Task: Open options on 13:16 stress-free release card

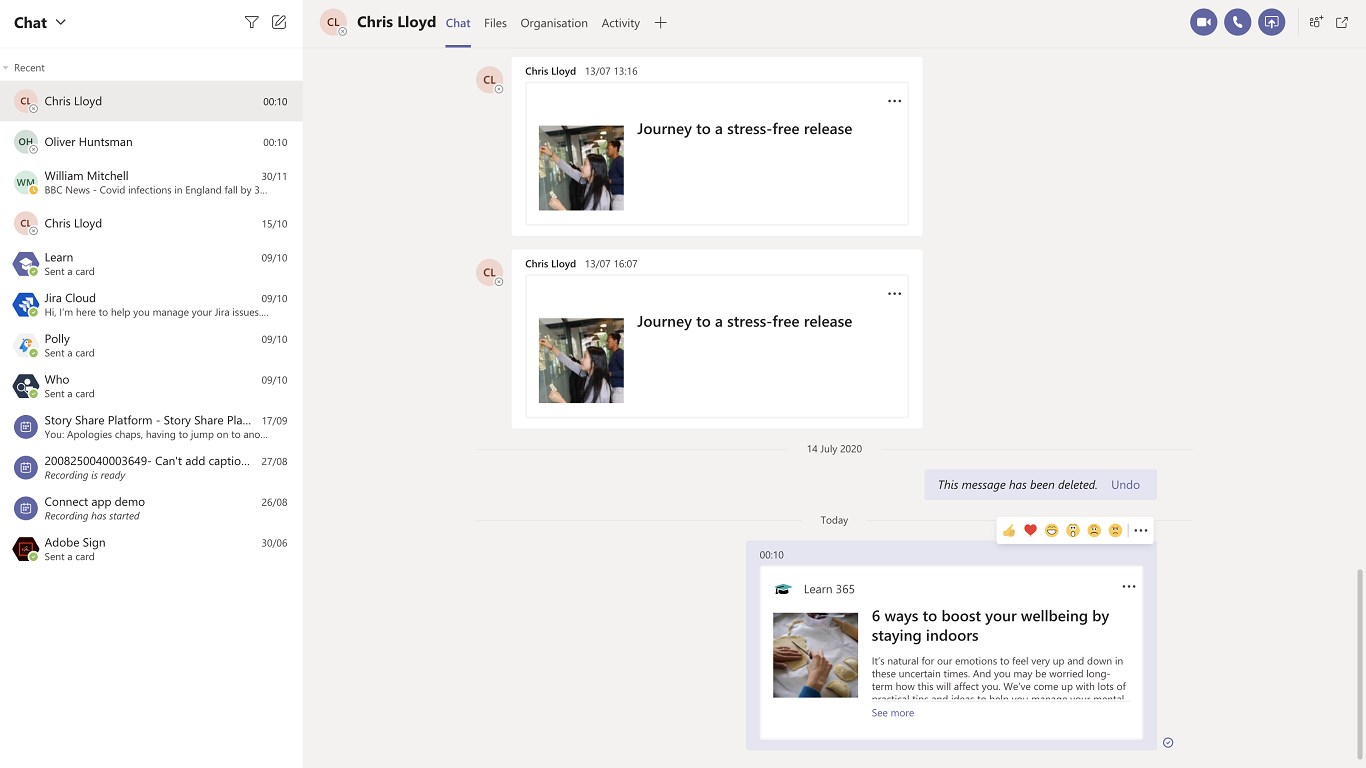Action: tap(894, 101)
